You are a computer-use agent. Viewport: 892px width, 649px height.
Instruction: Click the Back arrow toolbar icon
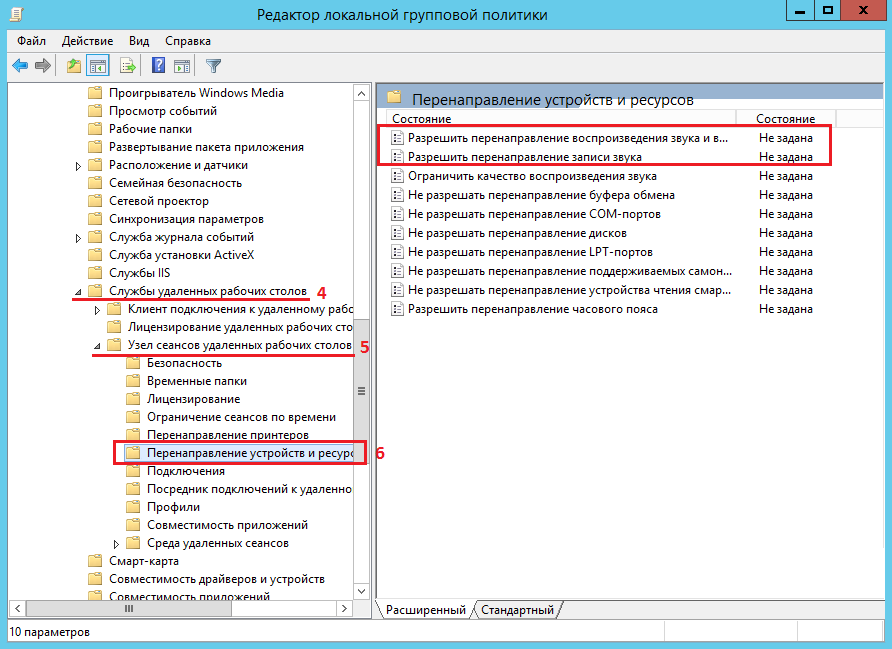(x=20, y=66)
